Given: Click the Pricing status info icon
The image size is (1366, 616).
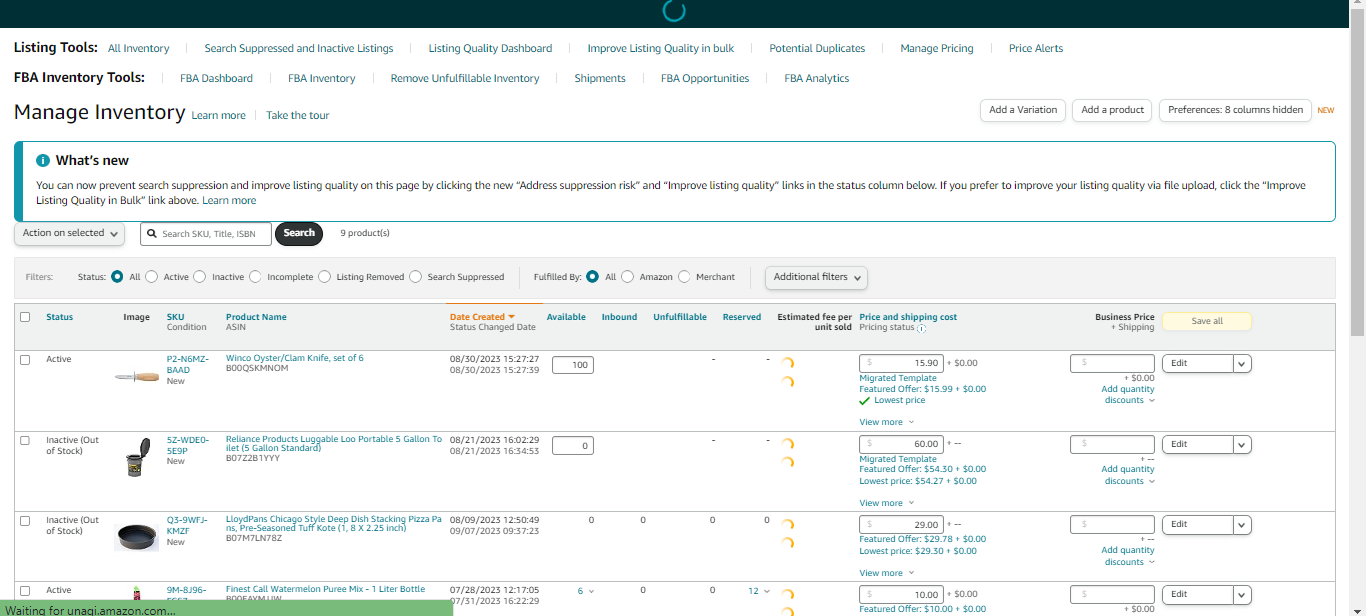Looking at the screenshot, I should (x=921, y=328).
